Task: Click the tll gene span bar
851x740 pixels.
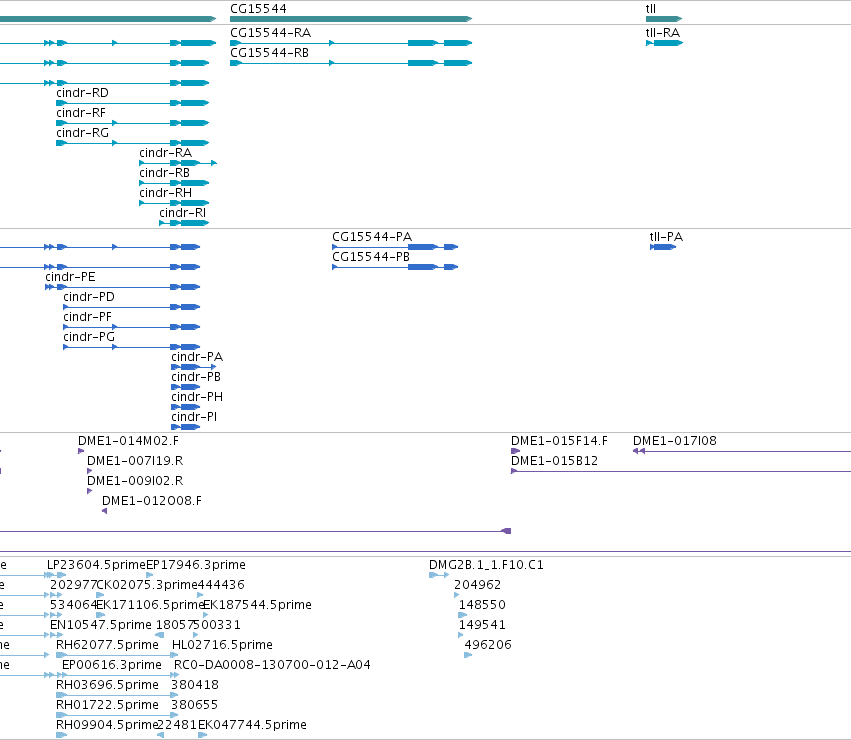Action: pyautogui.click(x=664, y=19)
